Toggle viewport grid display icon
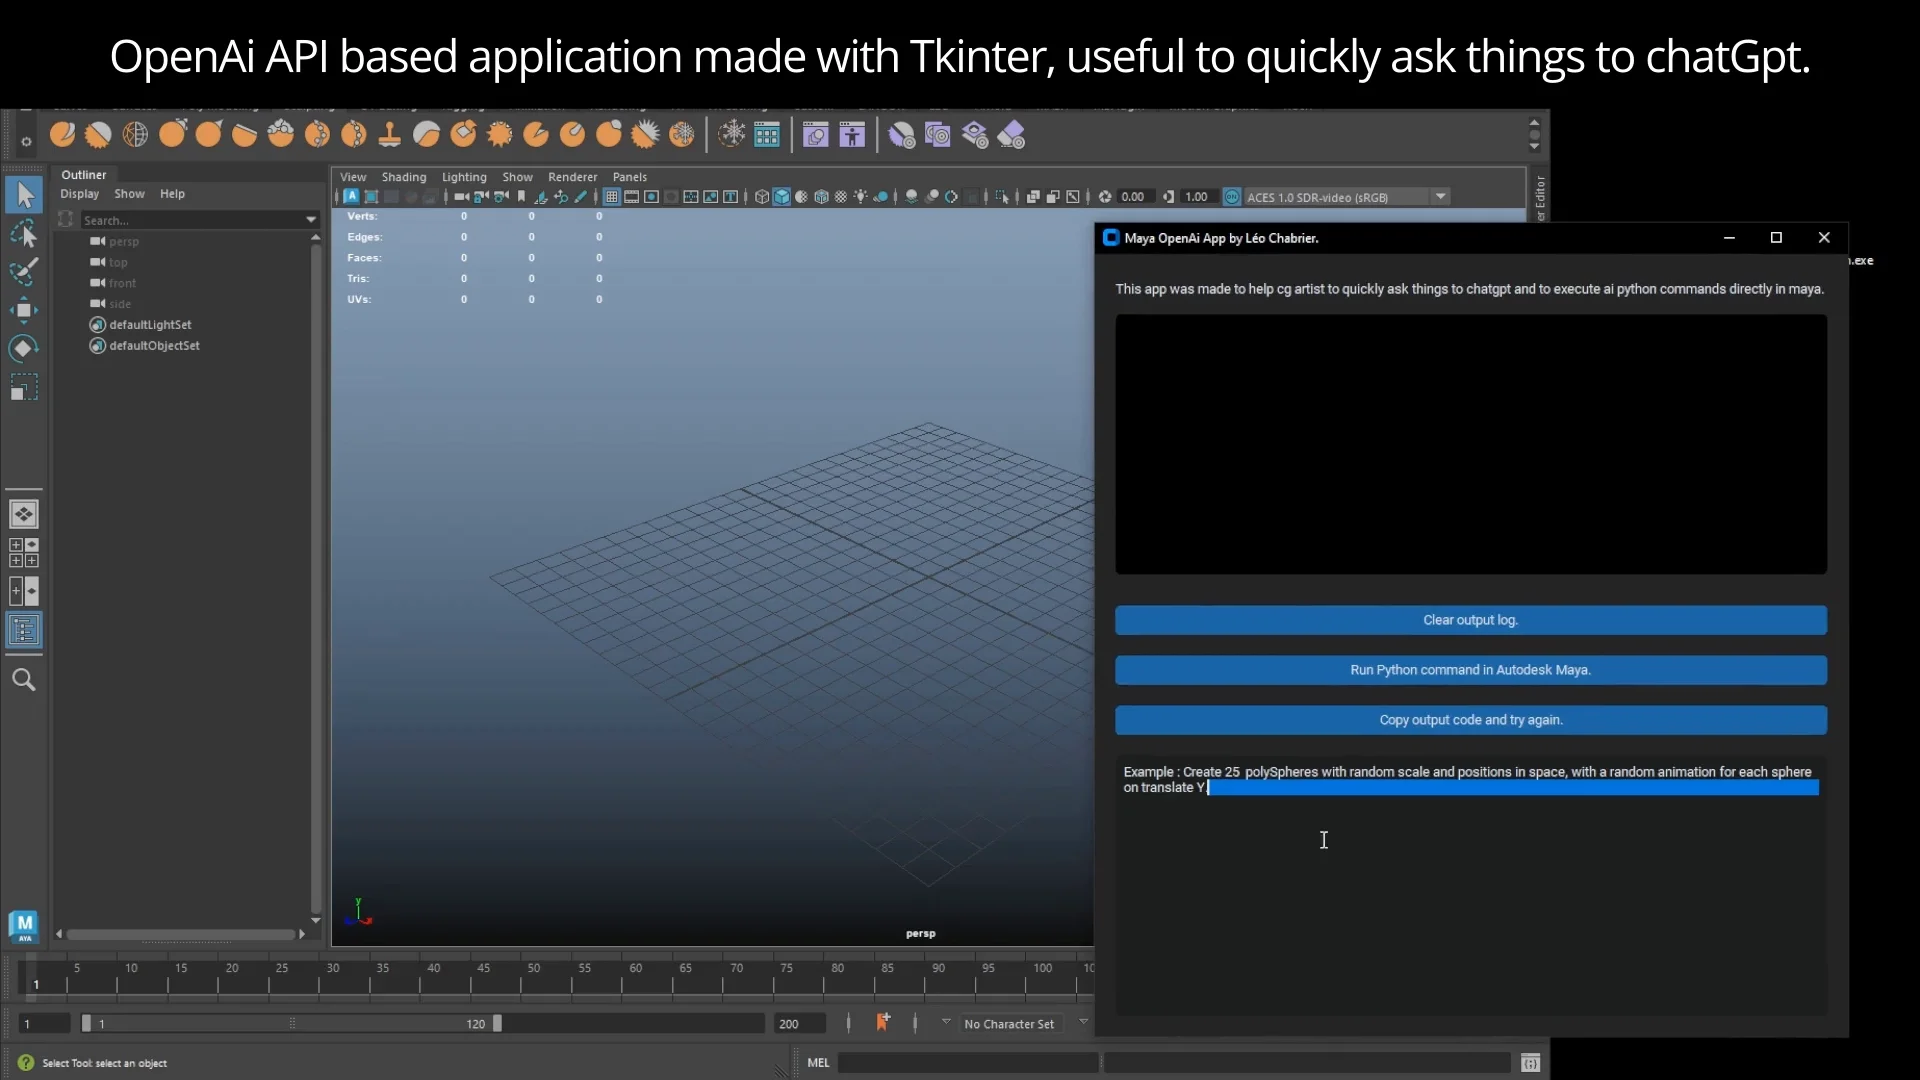The height and width of the screenshot is (1080, 1920). click(611, 197)
